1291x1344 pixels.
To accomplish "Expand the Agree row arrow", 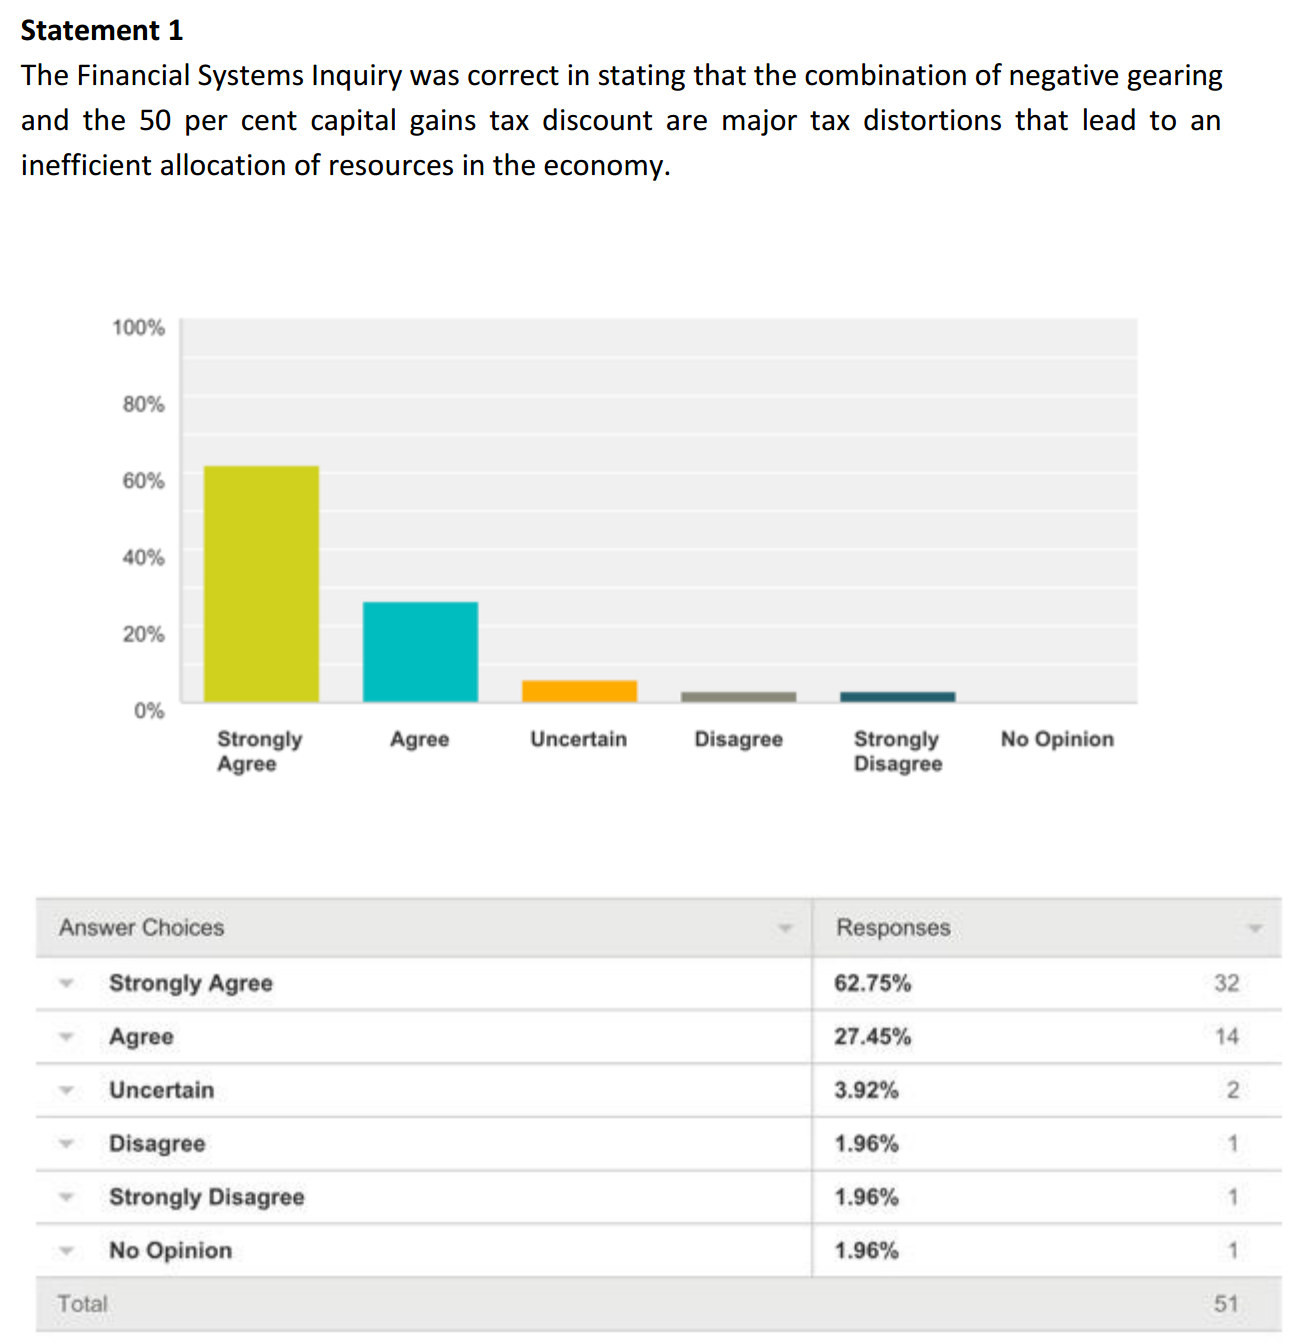I will 66,1037.
